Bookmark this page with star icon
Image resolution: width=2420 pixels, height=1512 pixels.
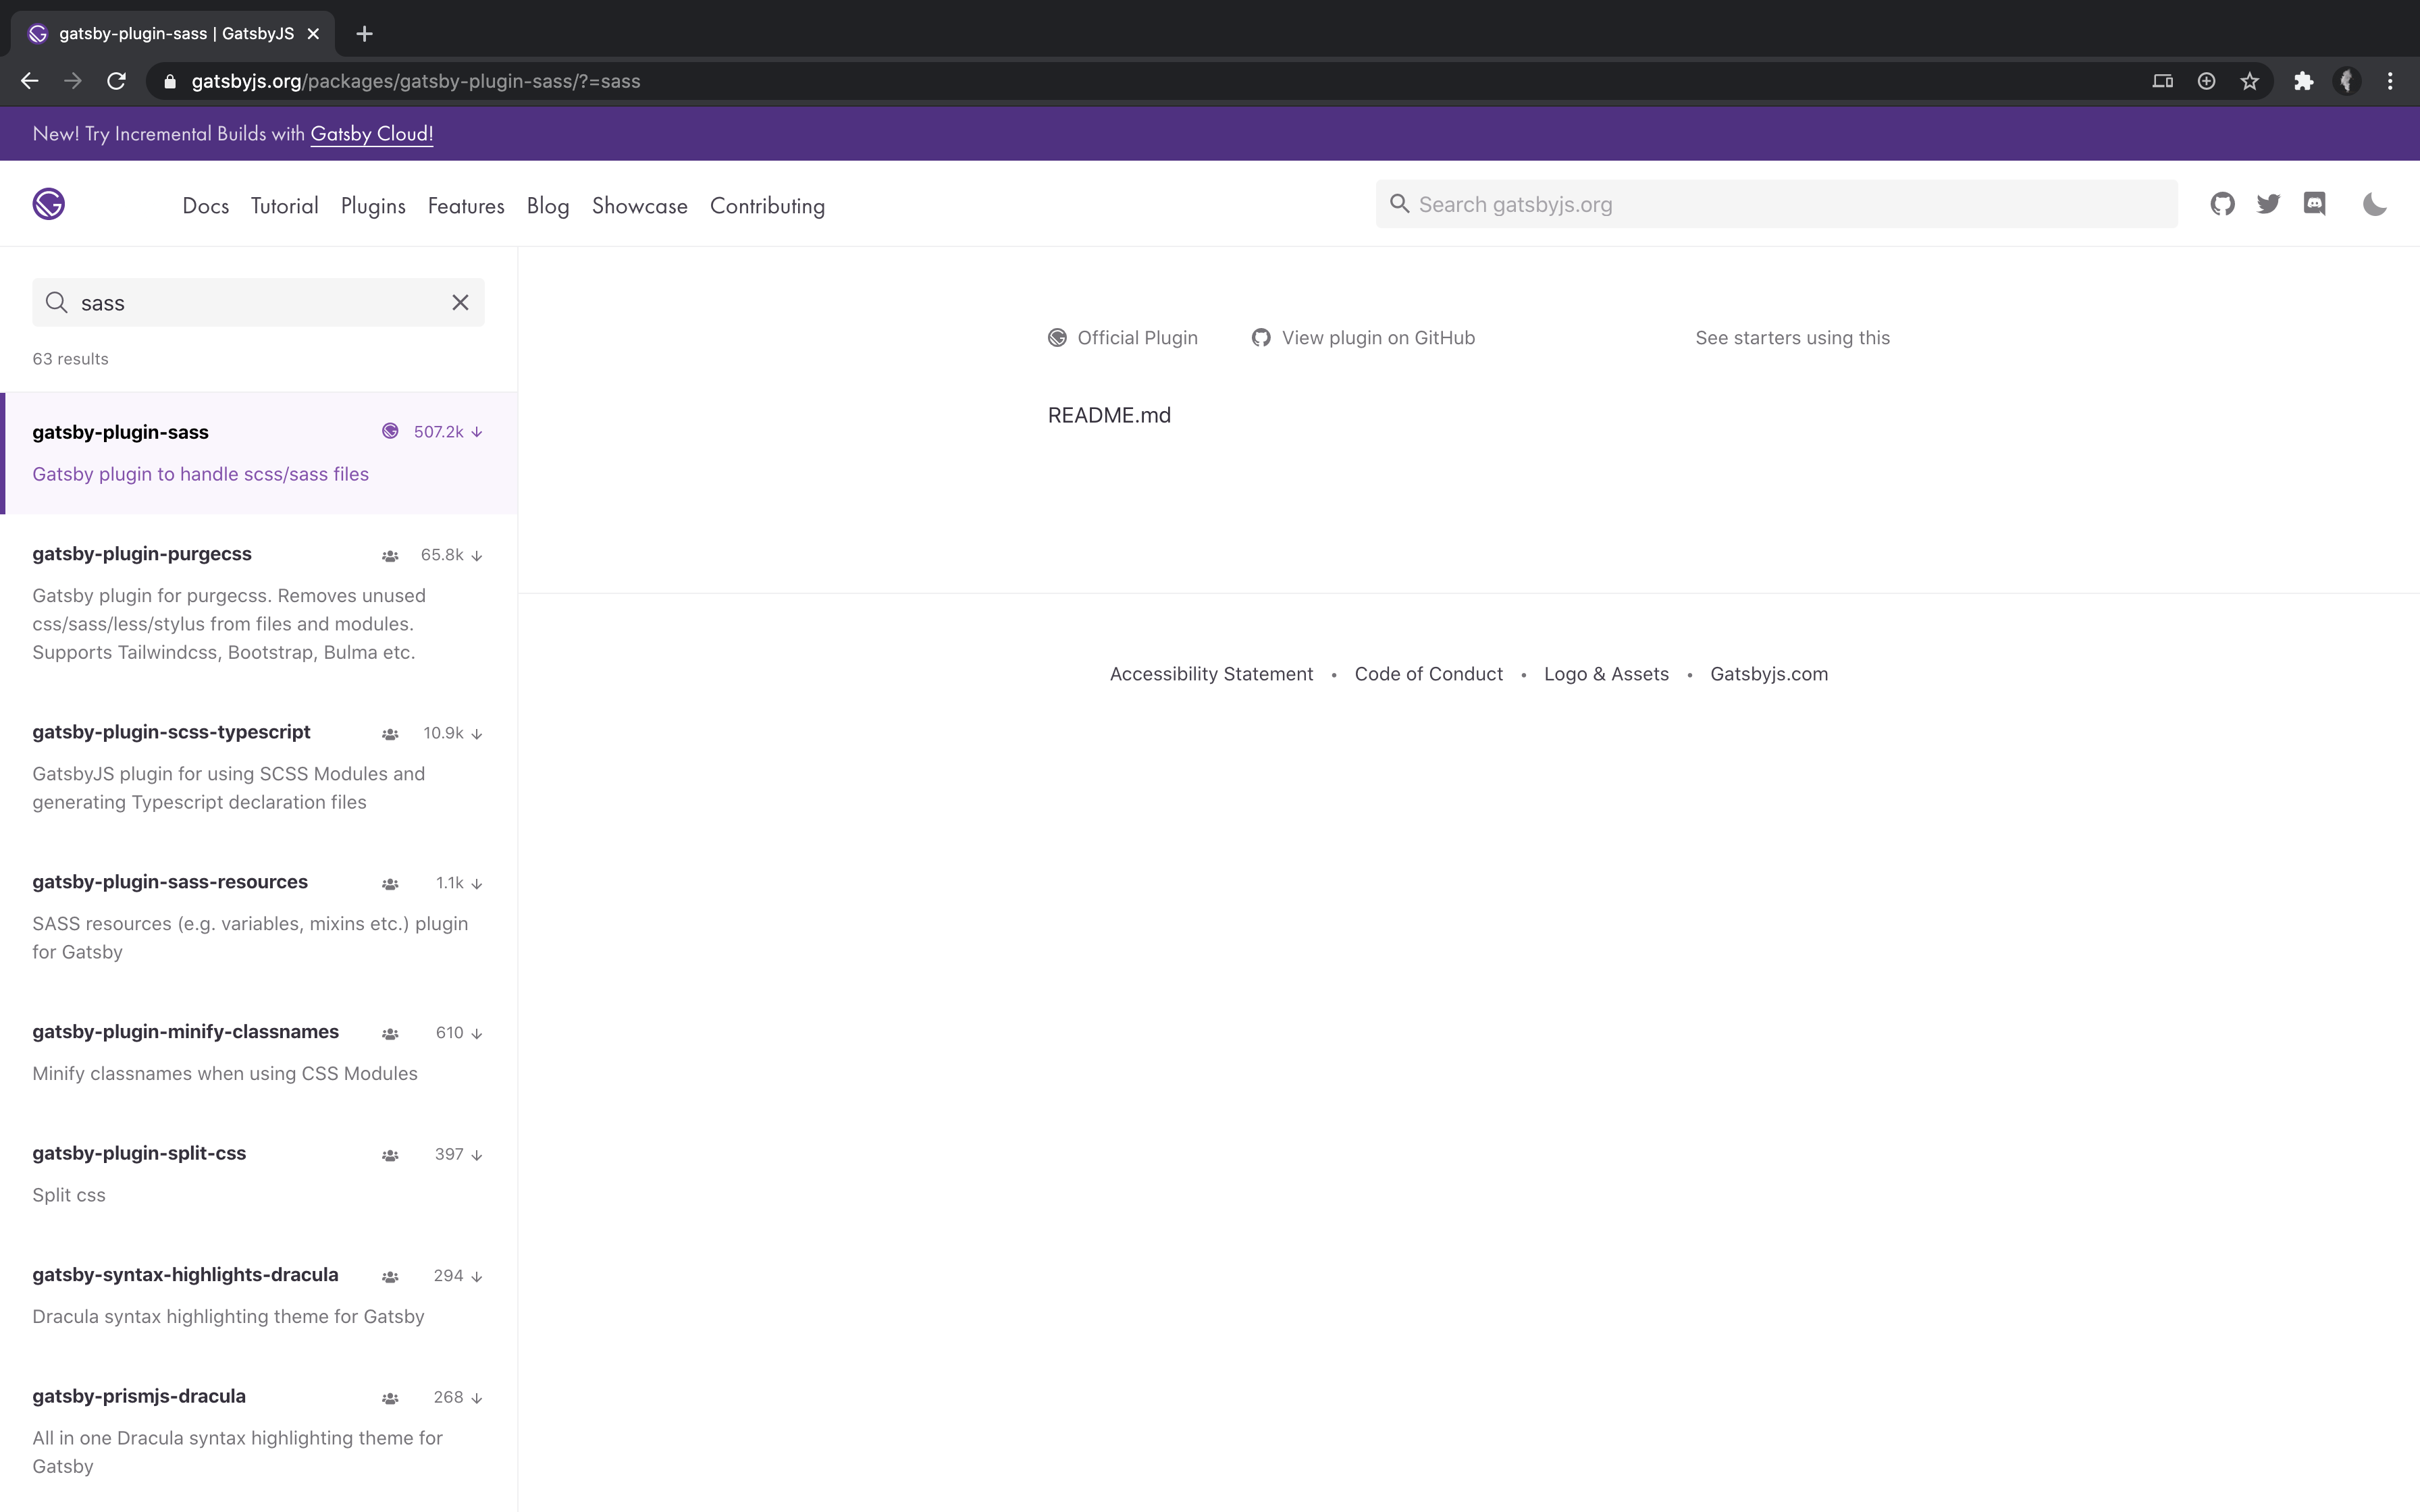(x=2249, y=81)
